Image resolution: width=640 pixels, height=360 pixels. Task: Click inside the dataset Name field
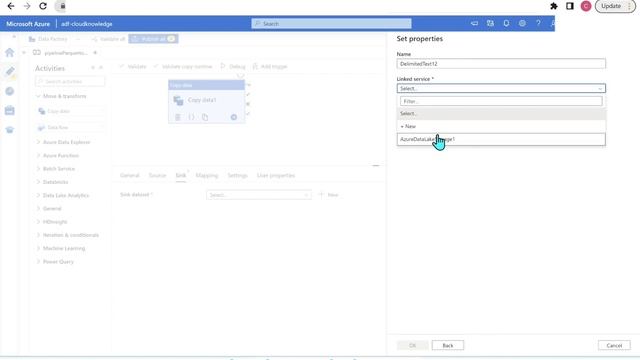(501, 64)
